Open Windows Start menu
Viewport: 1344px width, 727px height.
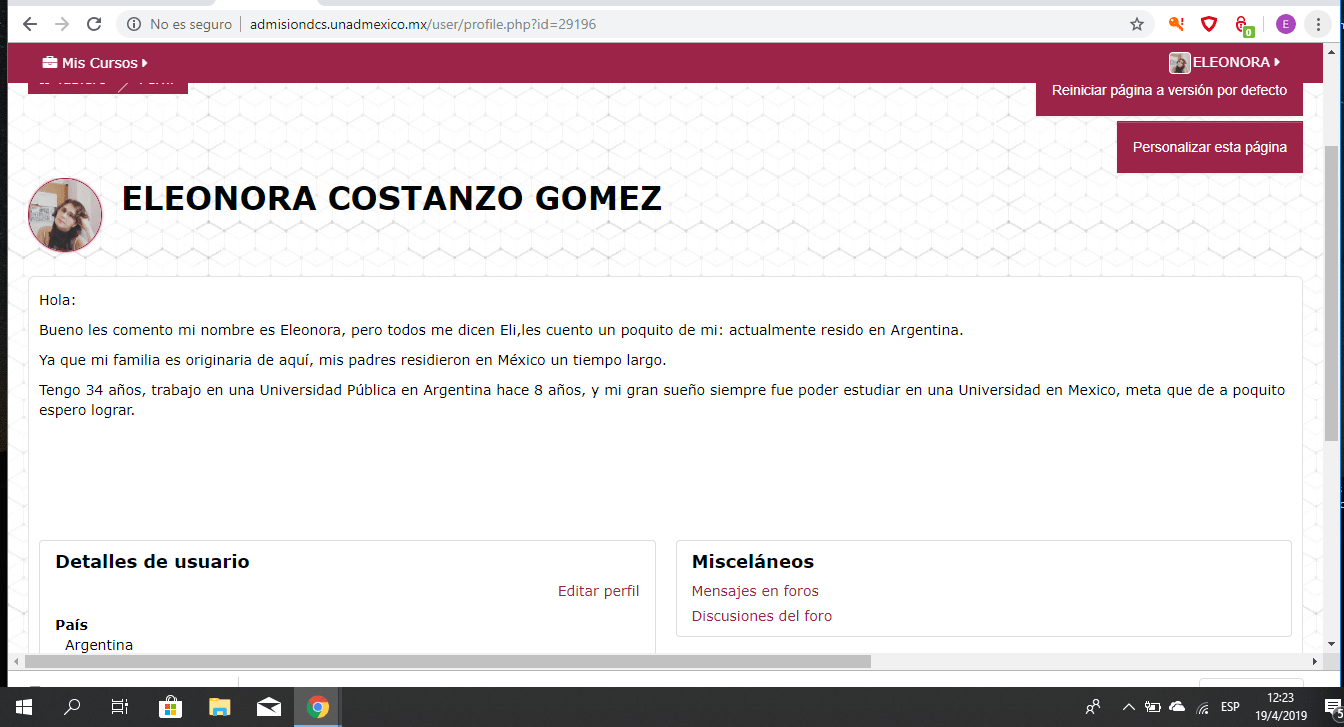click(x=24, y=707)
